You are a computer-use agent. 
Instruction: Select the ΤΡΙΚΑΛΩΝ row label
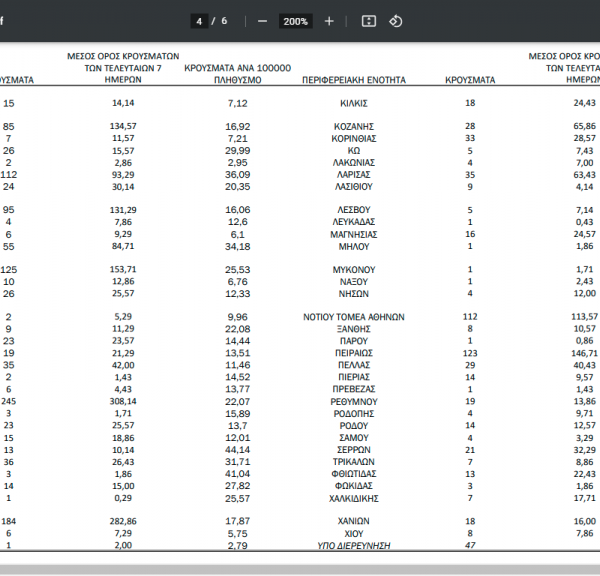coord(354,462)
